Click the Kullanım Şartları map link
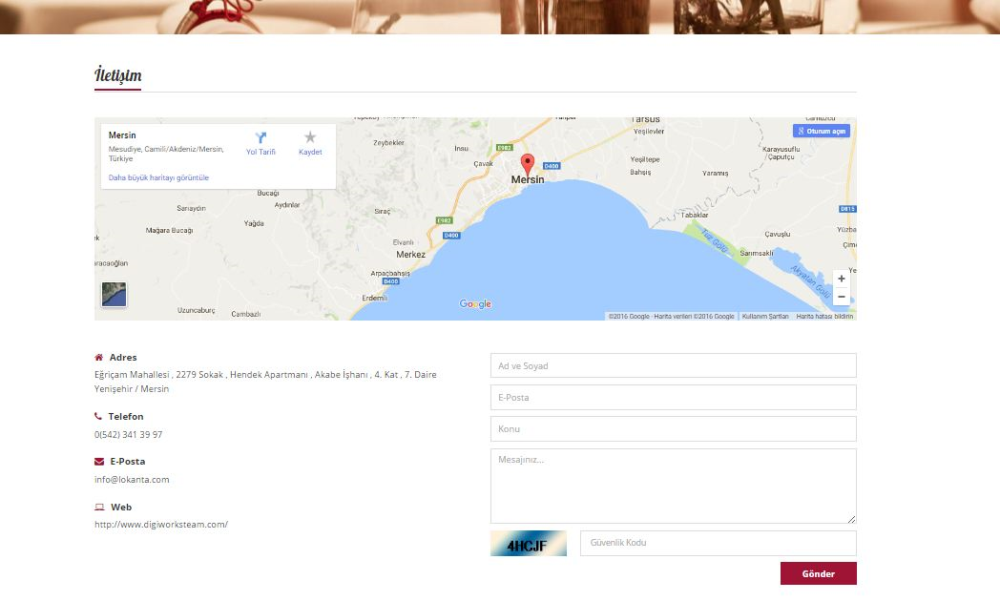Viewport: 1000px width, 601px height. [x=765, y=316]
